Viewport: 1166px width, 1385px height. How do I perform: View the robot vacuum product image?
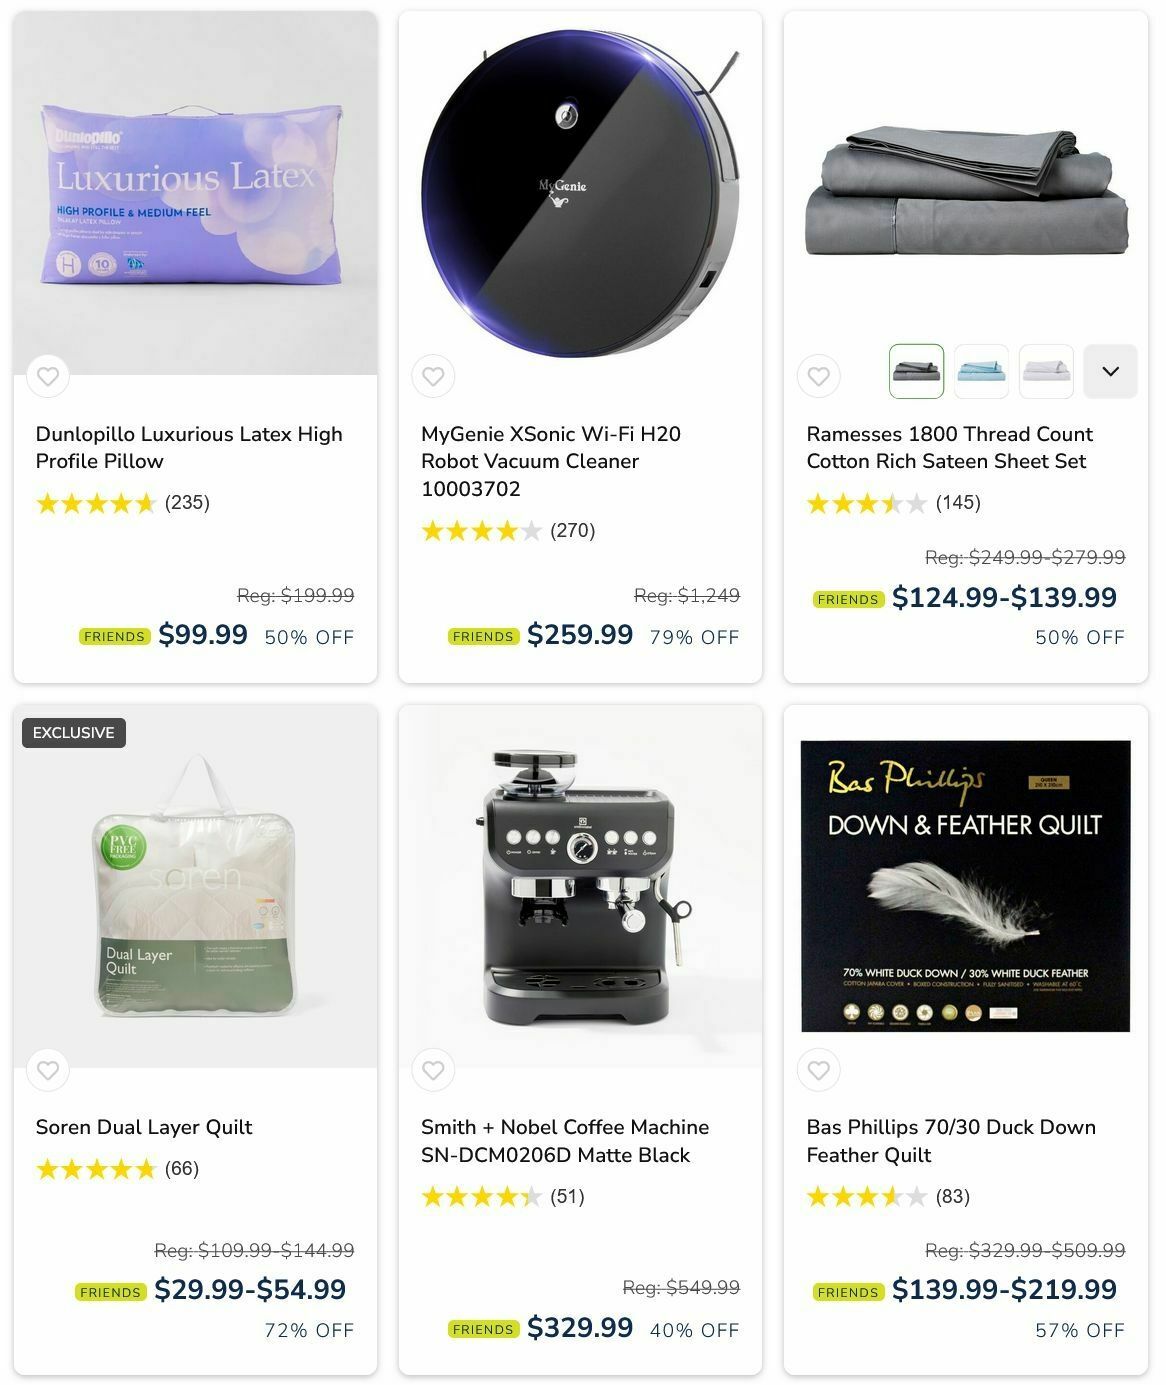pyautogui.click(x=580, y=193)
